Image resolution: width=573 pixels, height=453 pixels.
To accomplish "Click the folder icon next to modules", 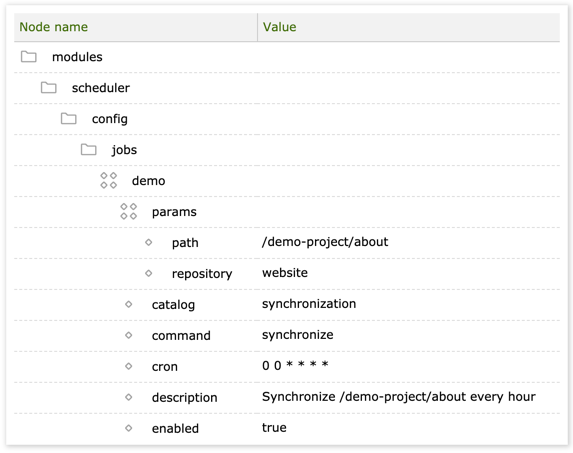I will pyautogui.click(x=29, y=57).
